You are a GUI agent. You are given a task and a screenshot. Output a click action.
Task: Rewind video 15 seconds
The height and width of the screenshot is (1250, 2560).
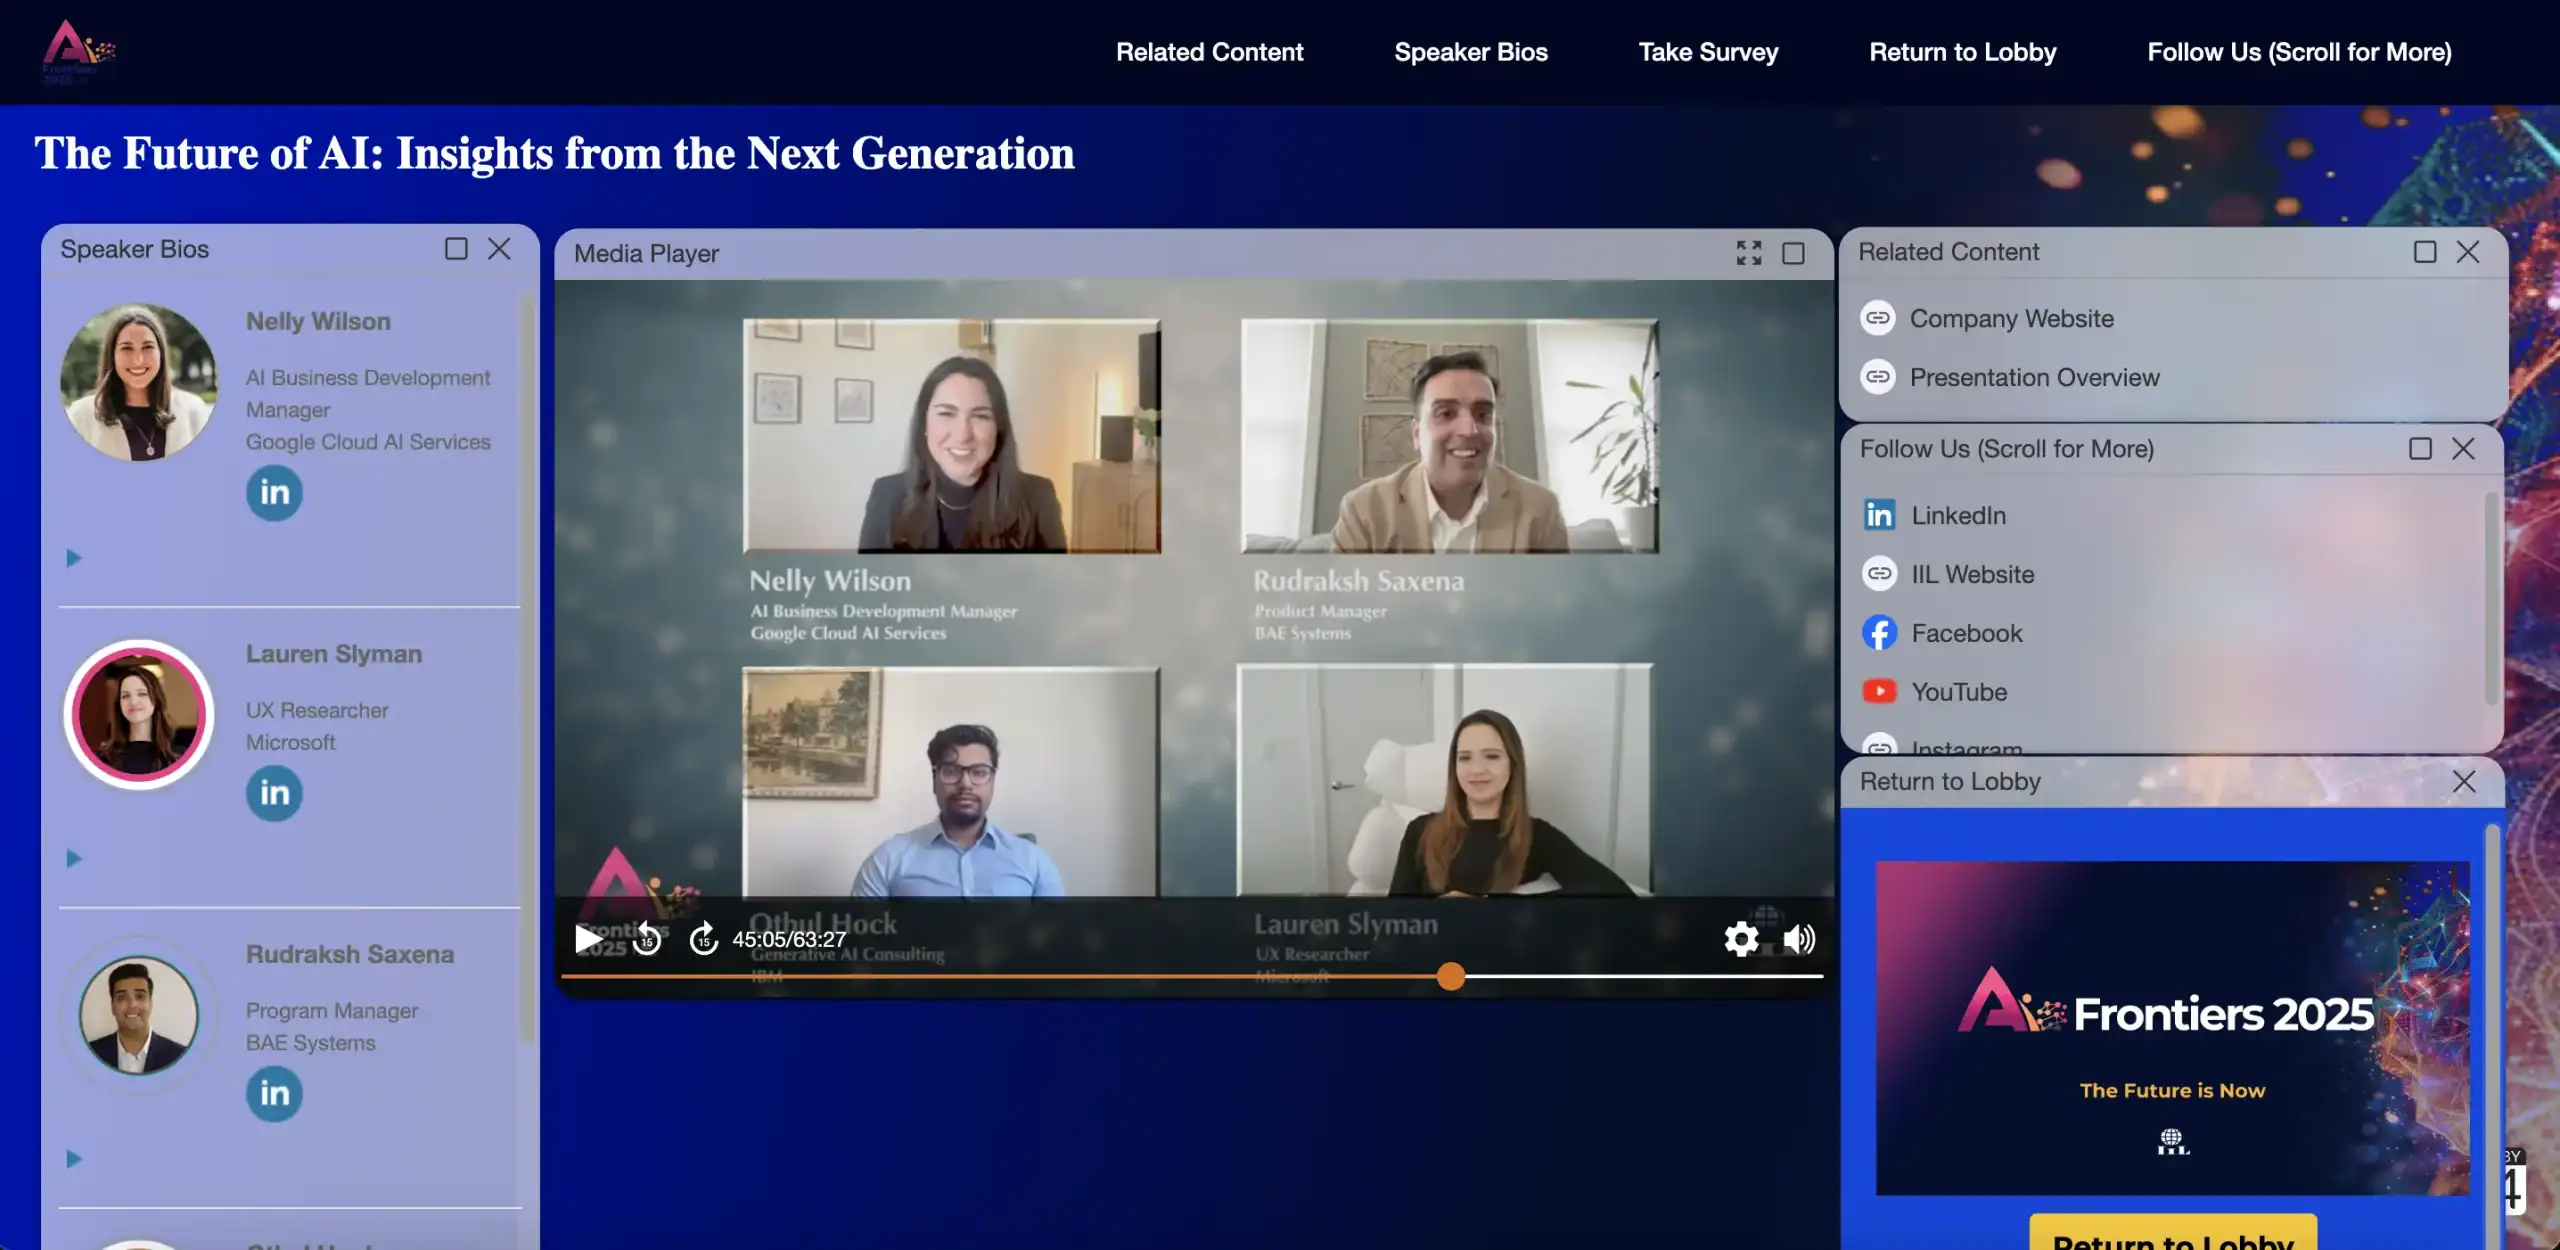coord(647,939)
